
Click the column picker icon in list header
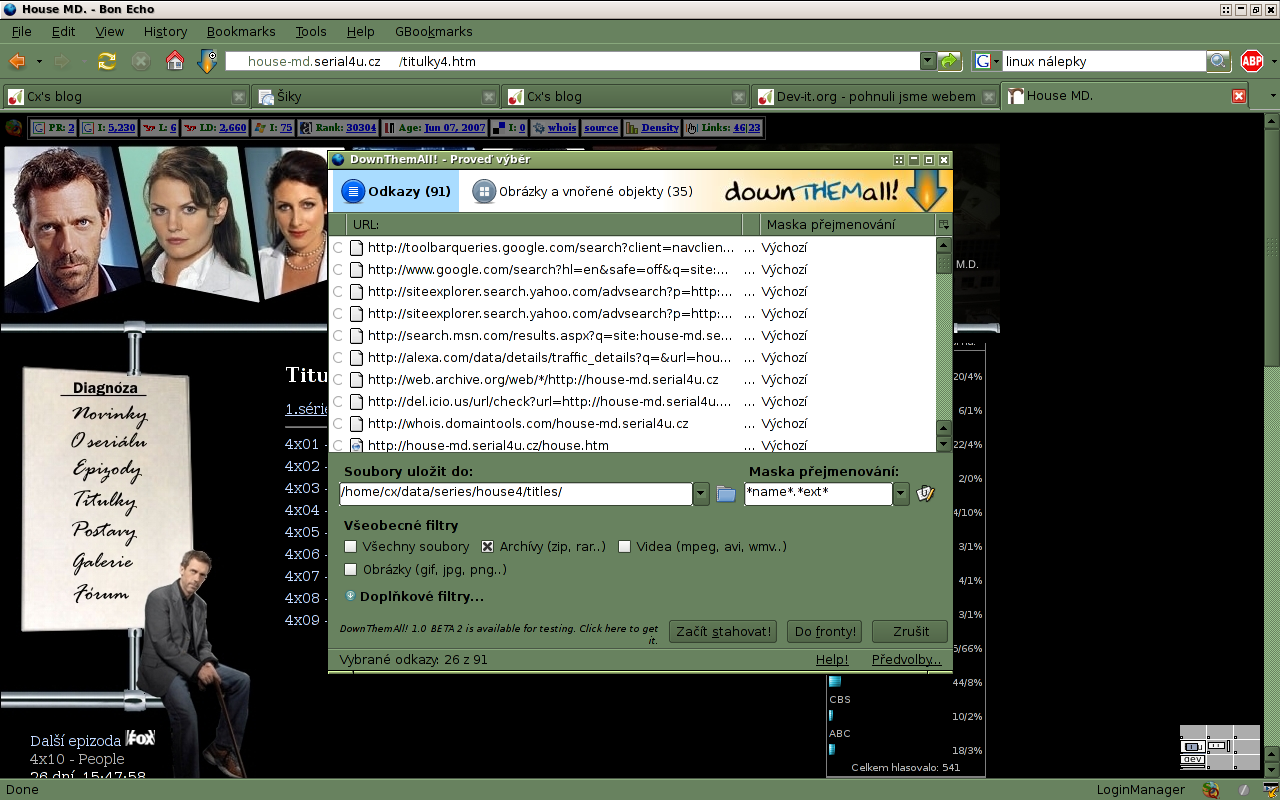[943, 225]
